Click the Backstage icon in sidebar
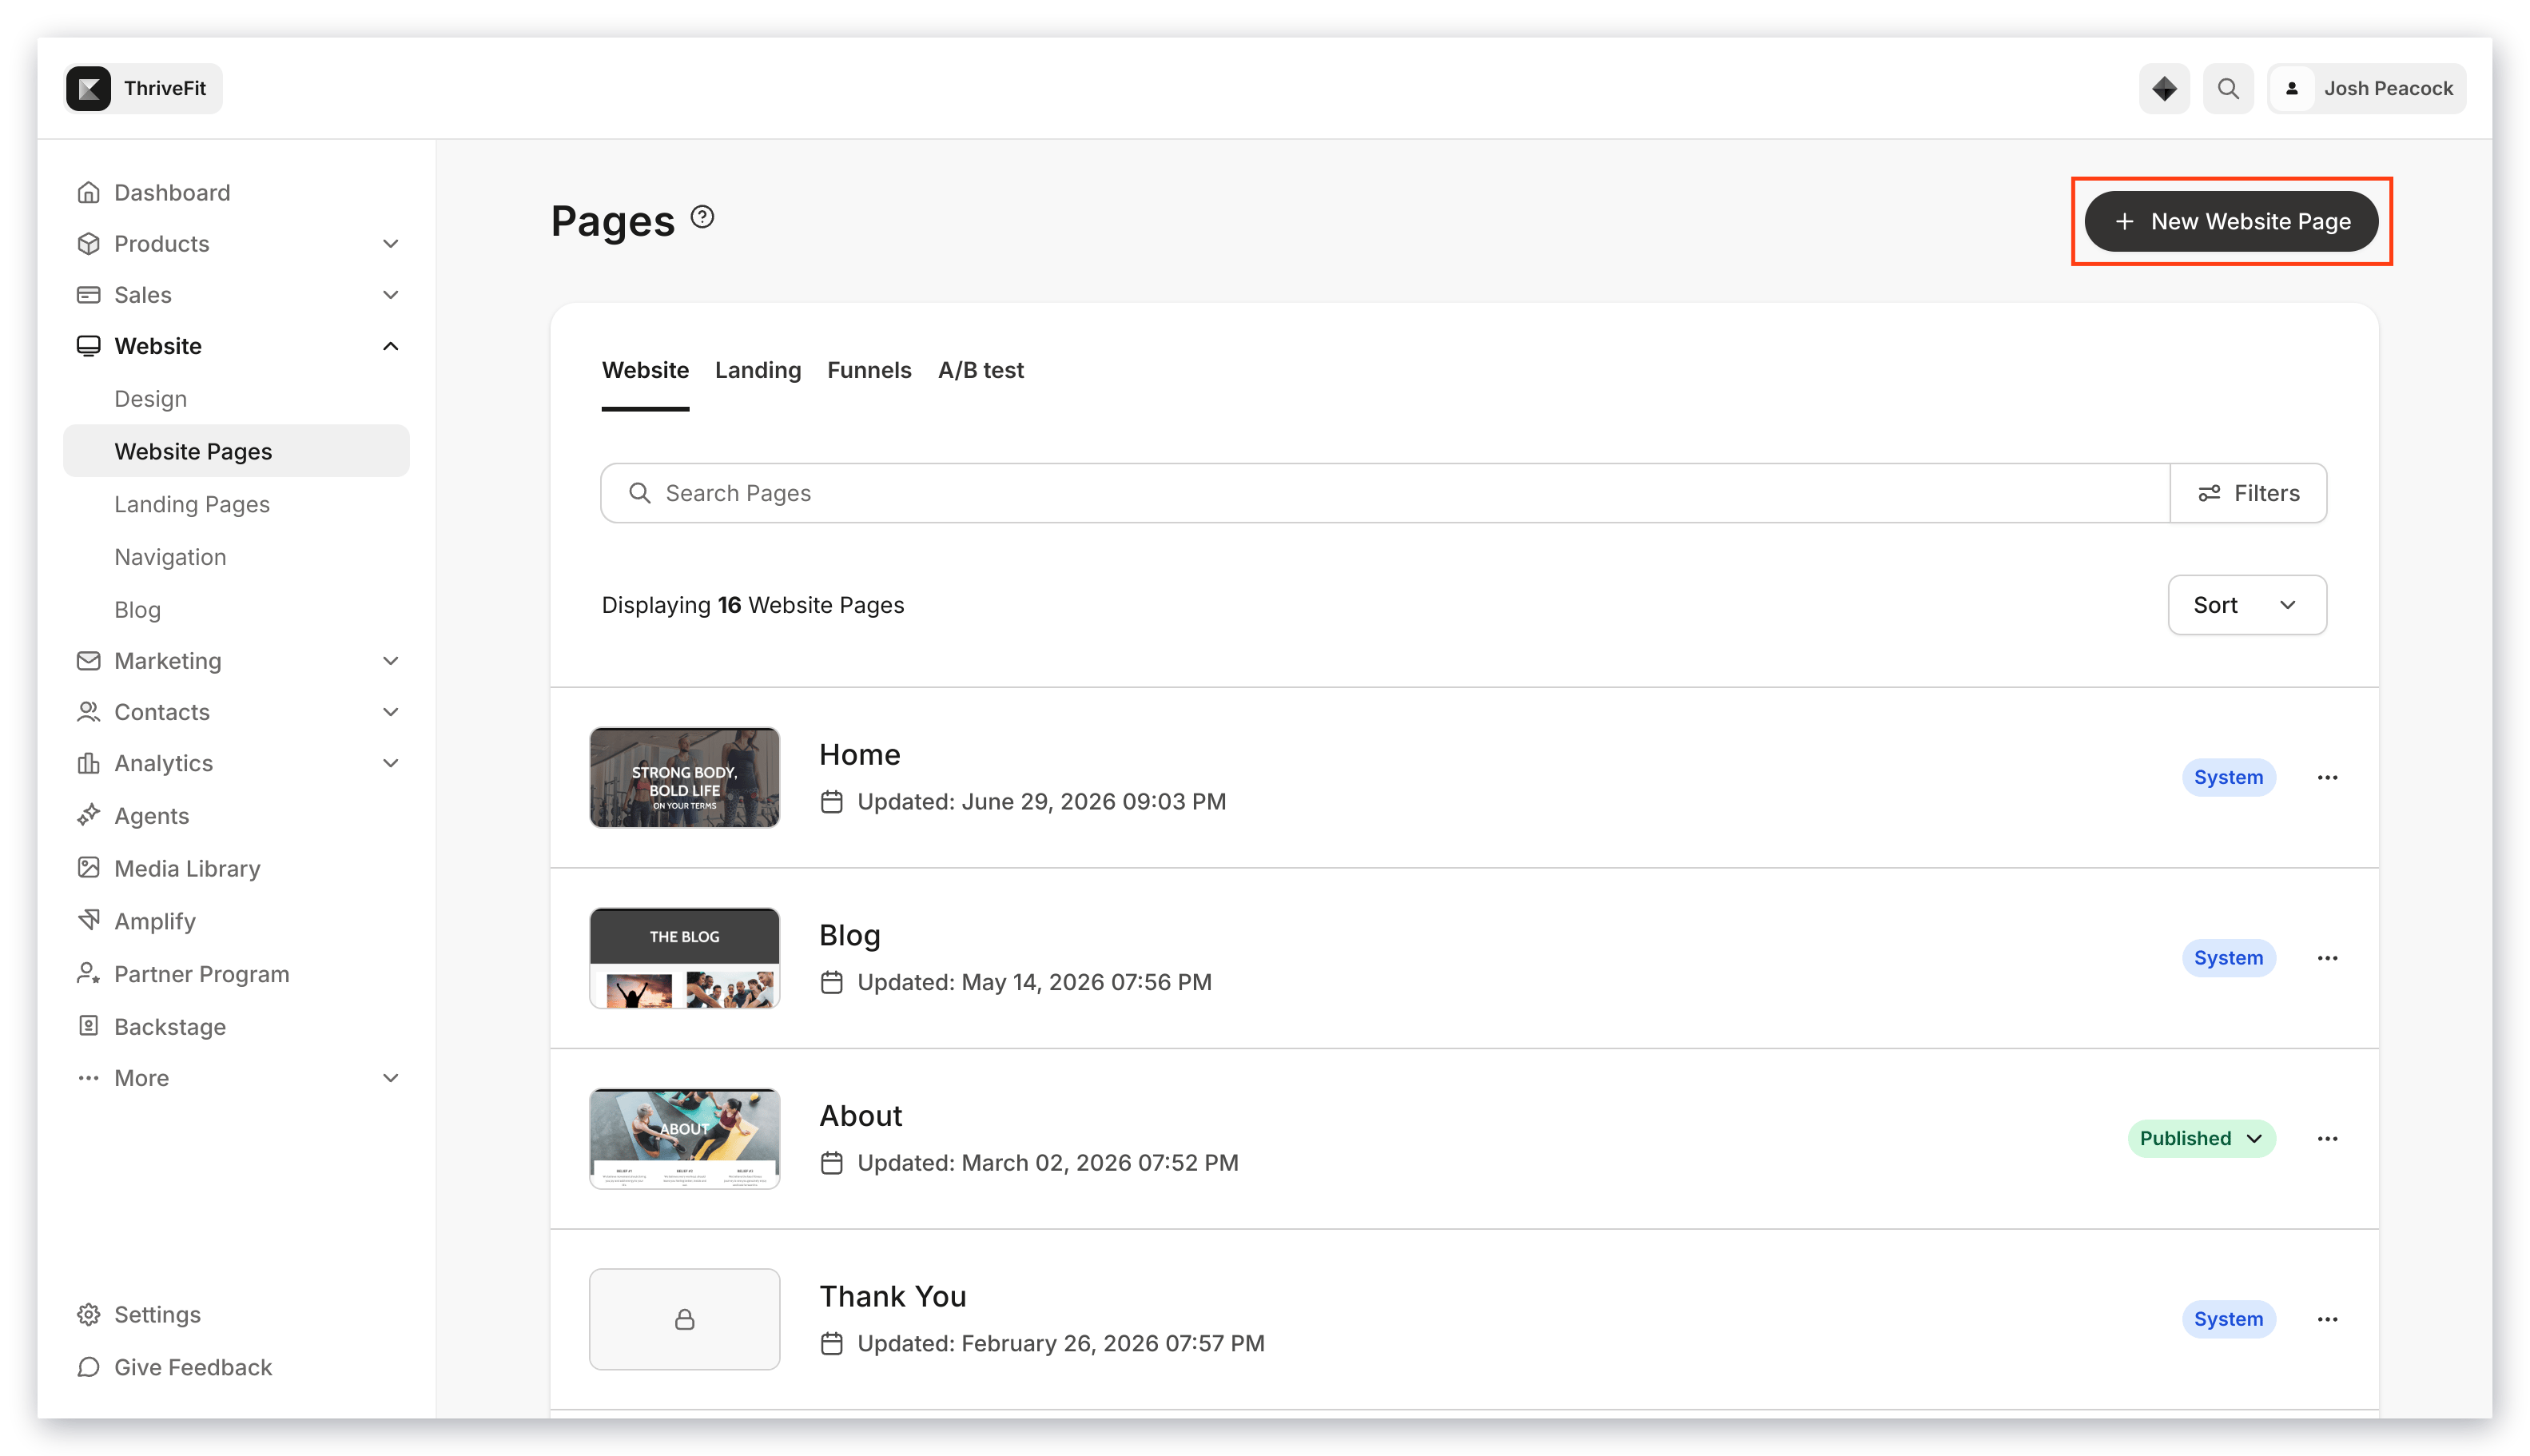This screenshot has height=1456, width=2530. point(88,1026)
